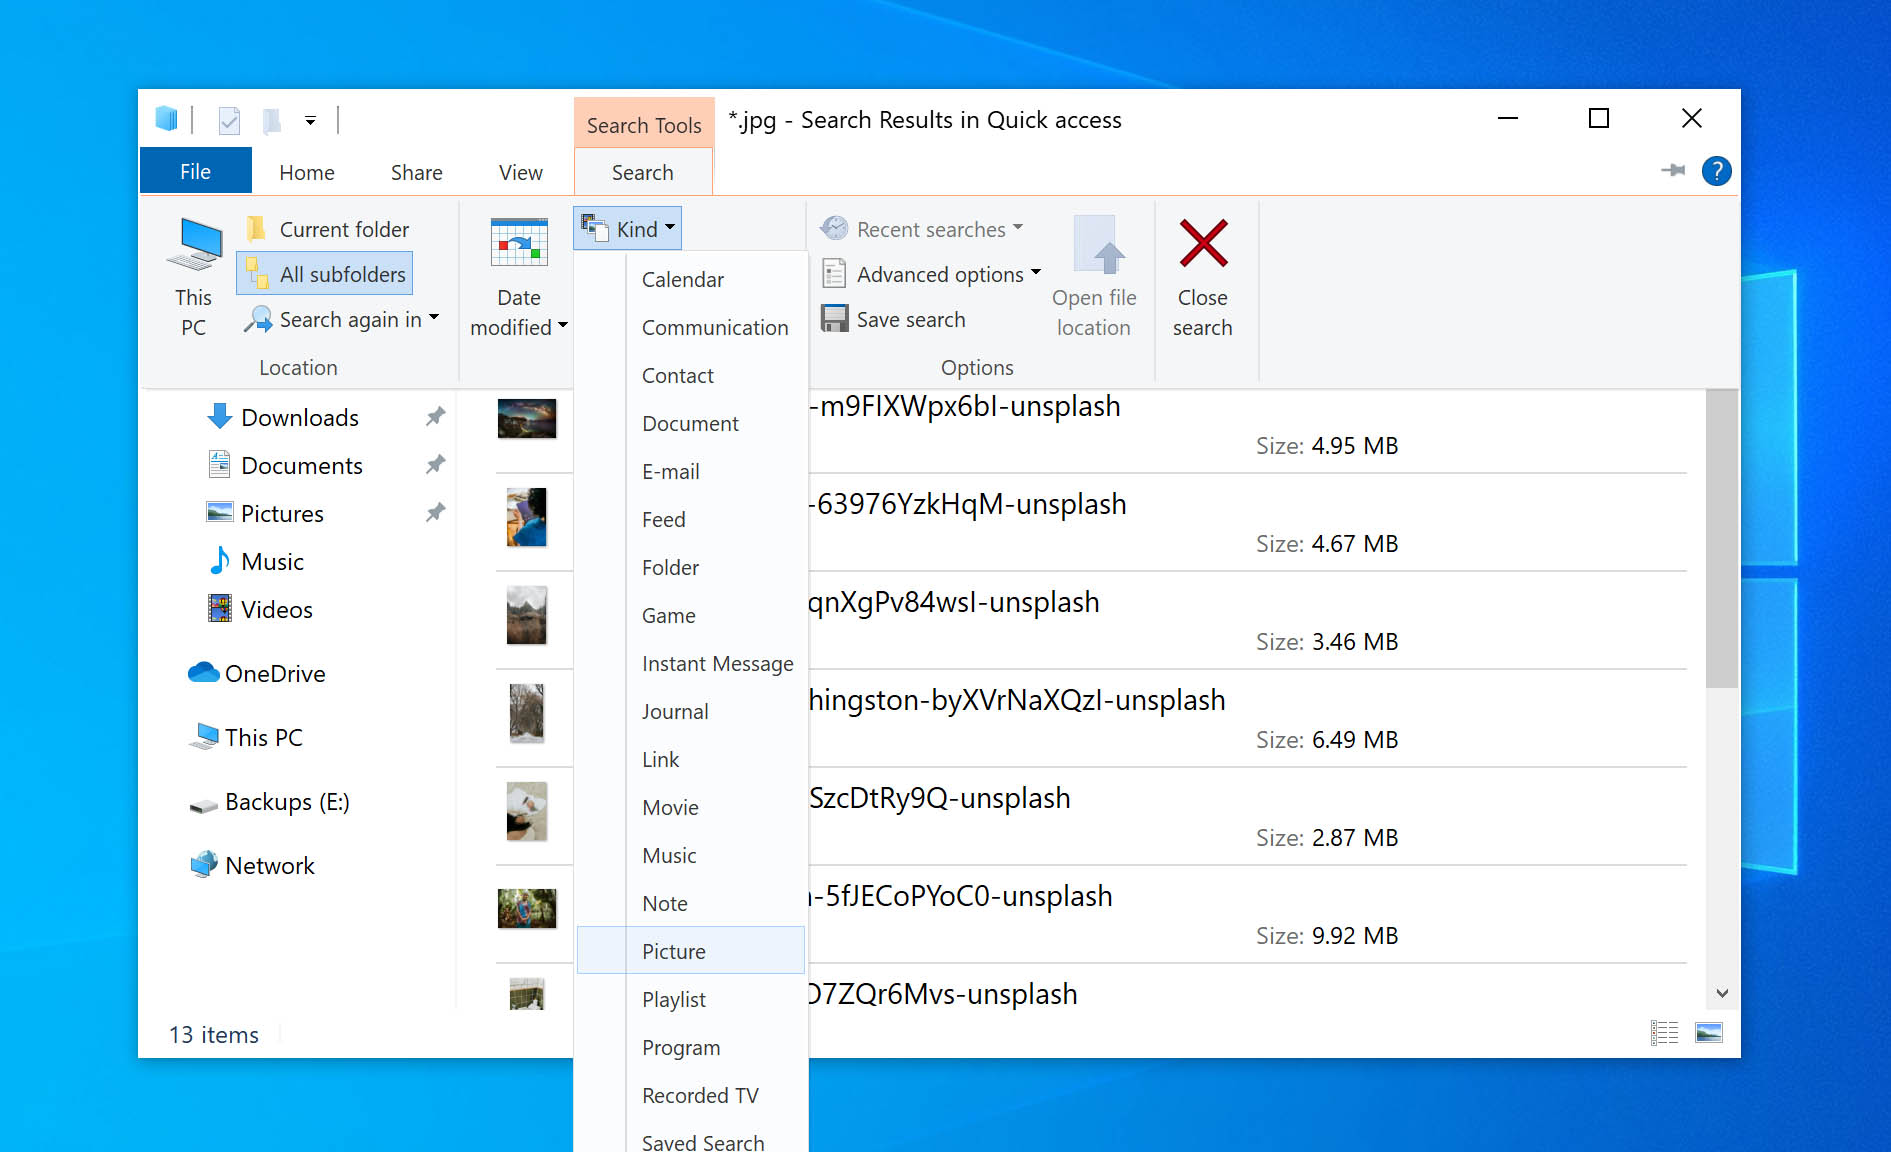Open the File menu tab
Image resolution: width=1891 pixels, height=1152 pixels.
pyautogui.click(x=195, y=172)
